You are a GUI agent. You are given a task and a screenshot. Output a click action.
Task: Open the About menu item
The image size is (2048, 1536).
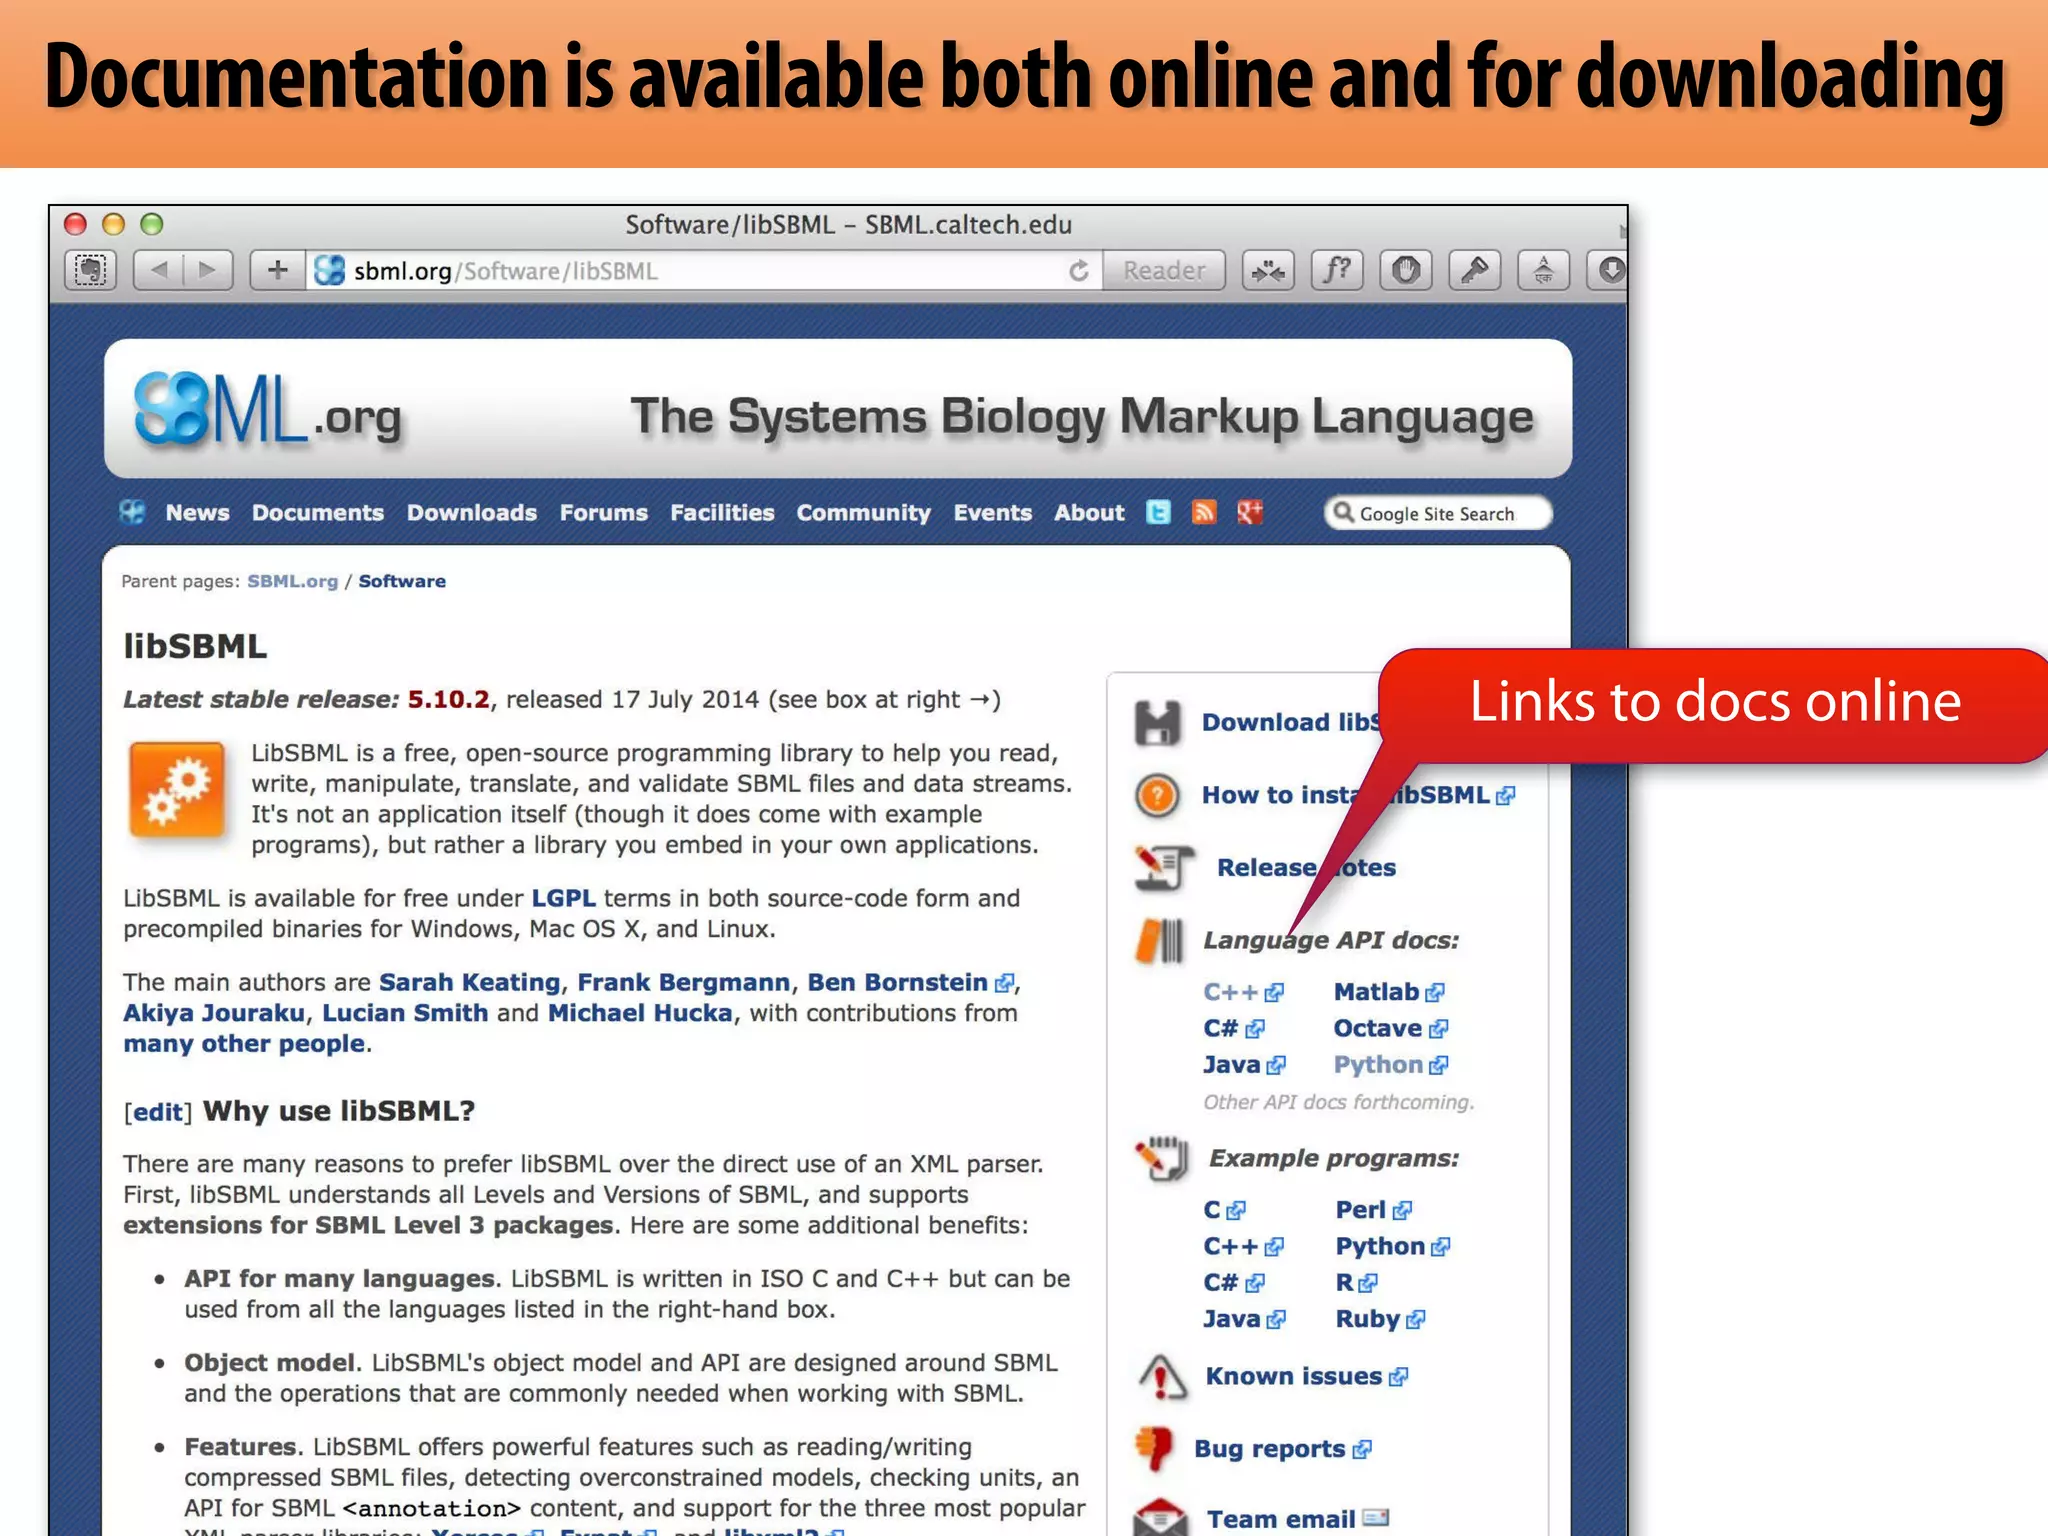1089,512
